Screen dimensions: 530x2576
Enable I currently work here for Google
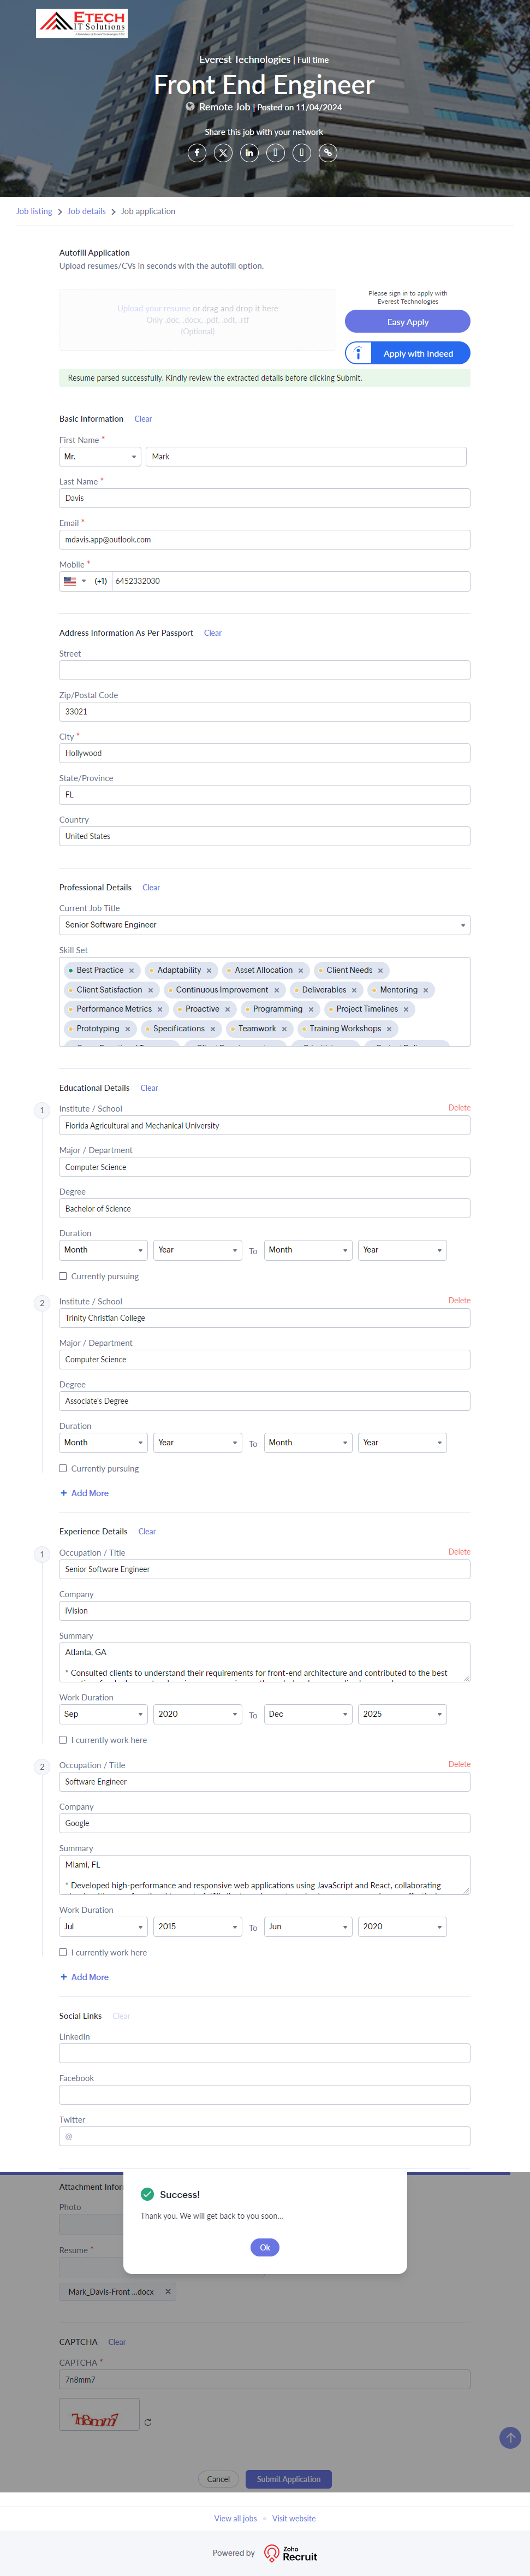click(x=63, y=1952)
